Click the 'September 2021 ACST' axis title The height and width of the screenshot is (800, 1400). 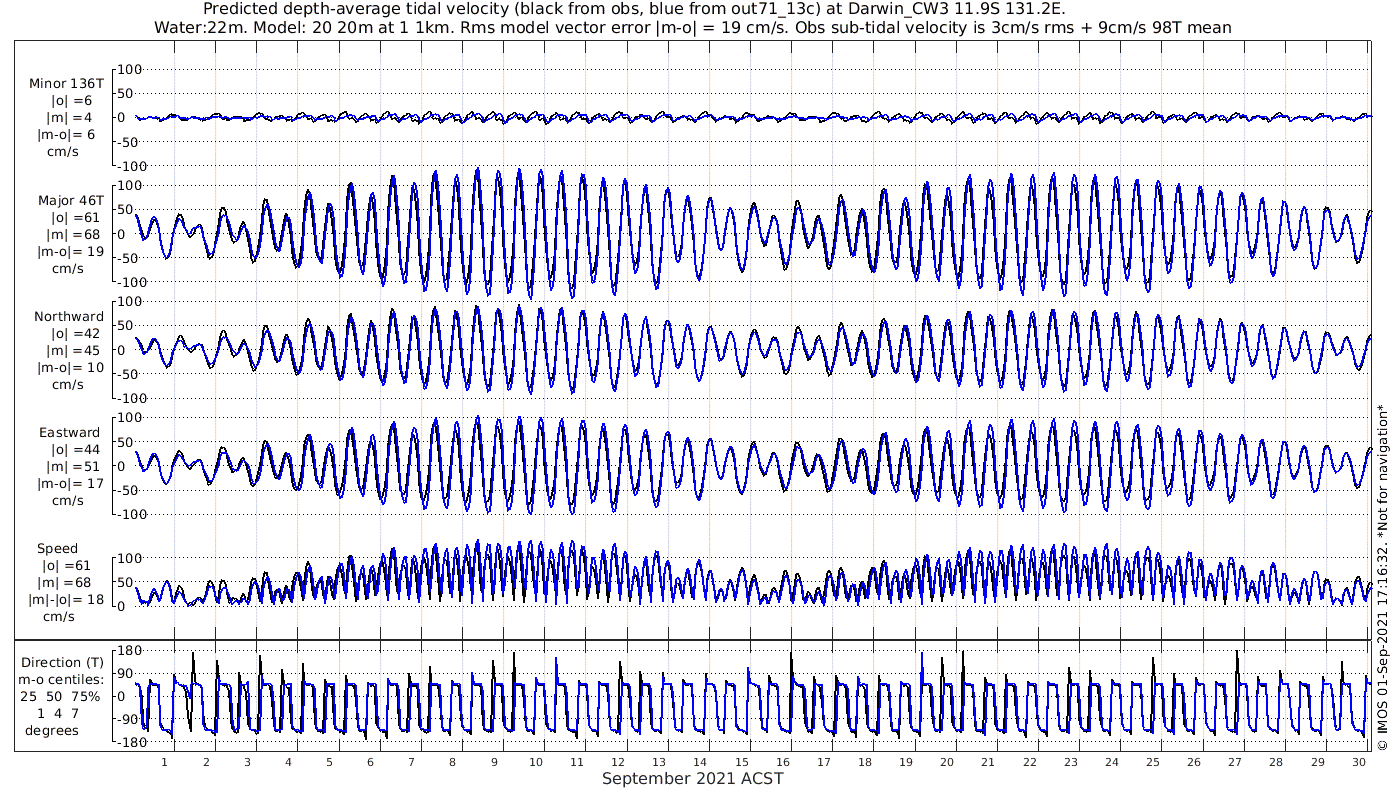693,779
